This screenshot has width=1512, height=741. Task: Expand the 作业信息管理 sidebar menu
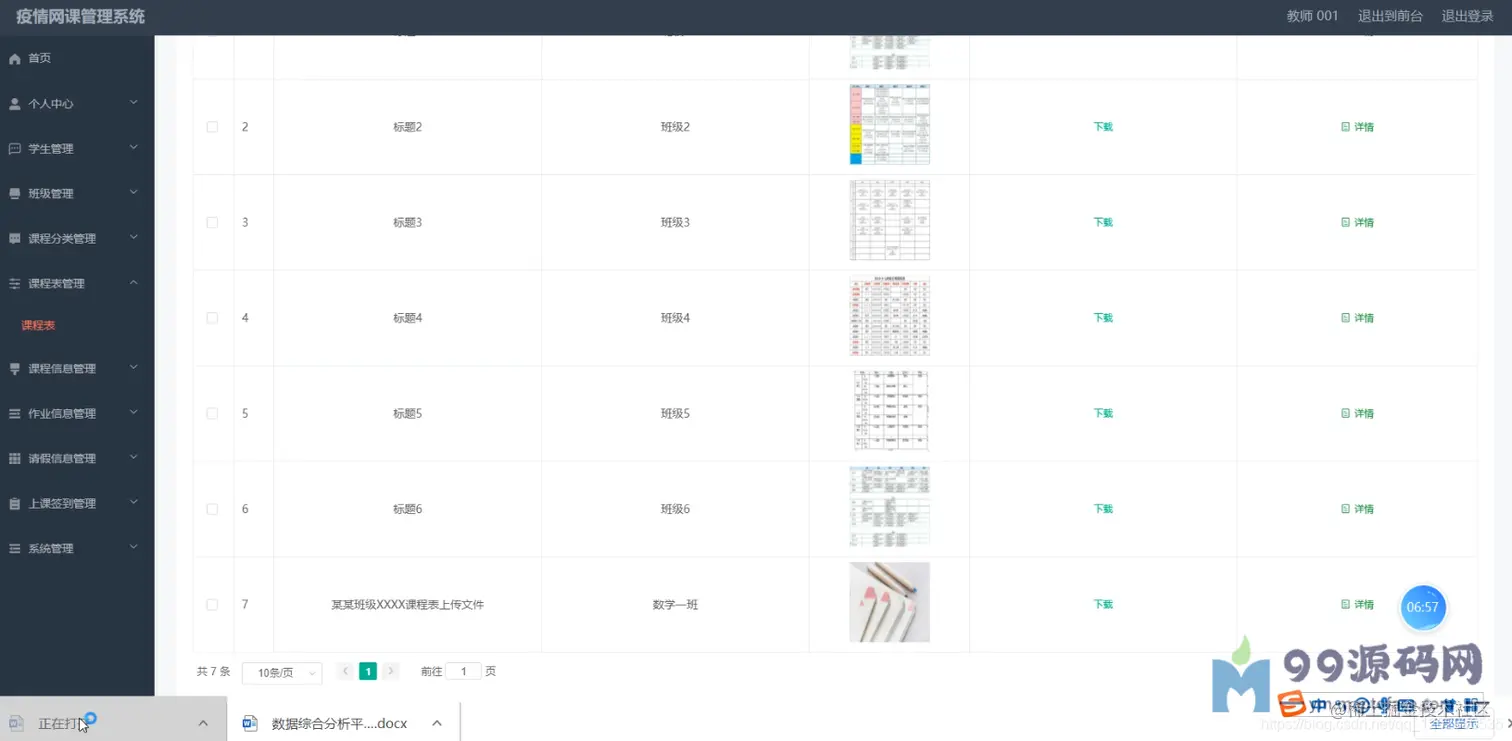click(x=134, y=413)
